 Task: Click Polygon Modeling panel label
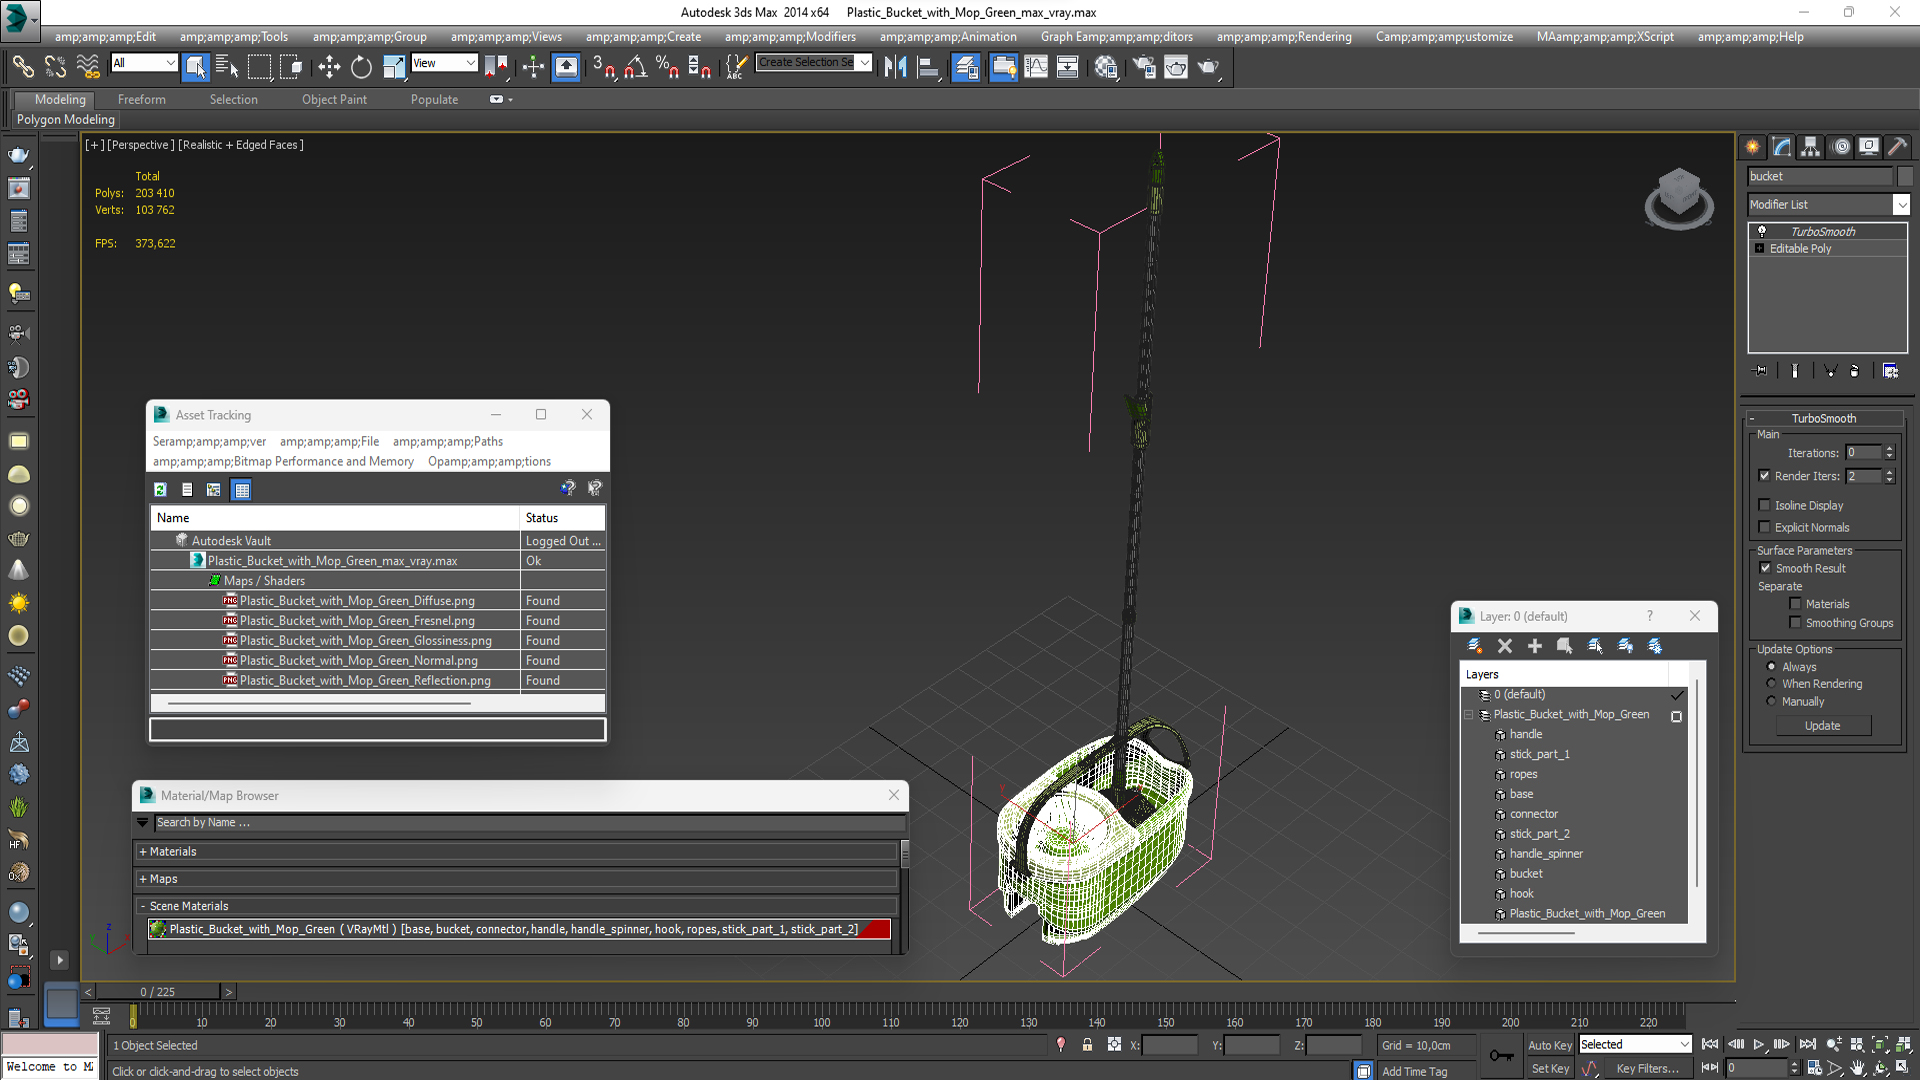(66, 120)
